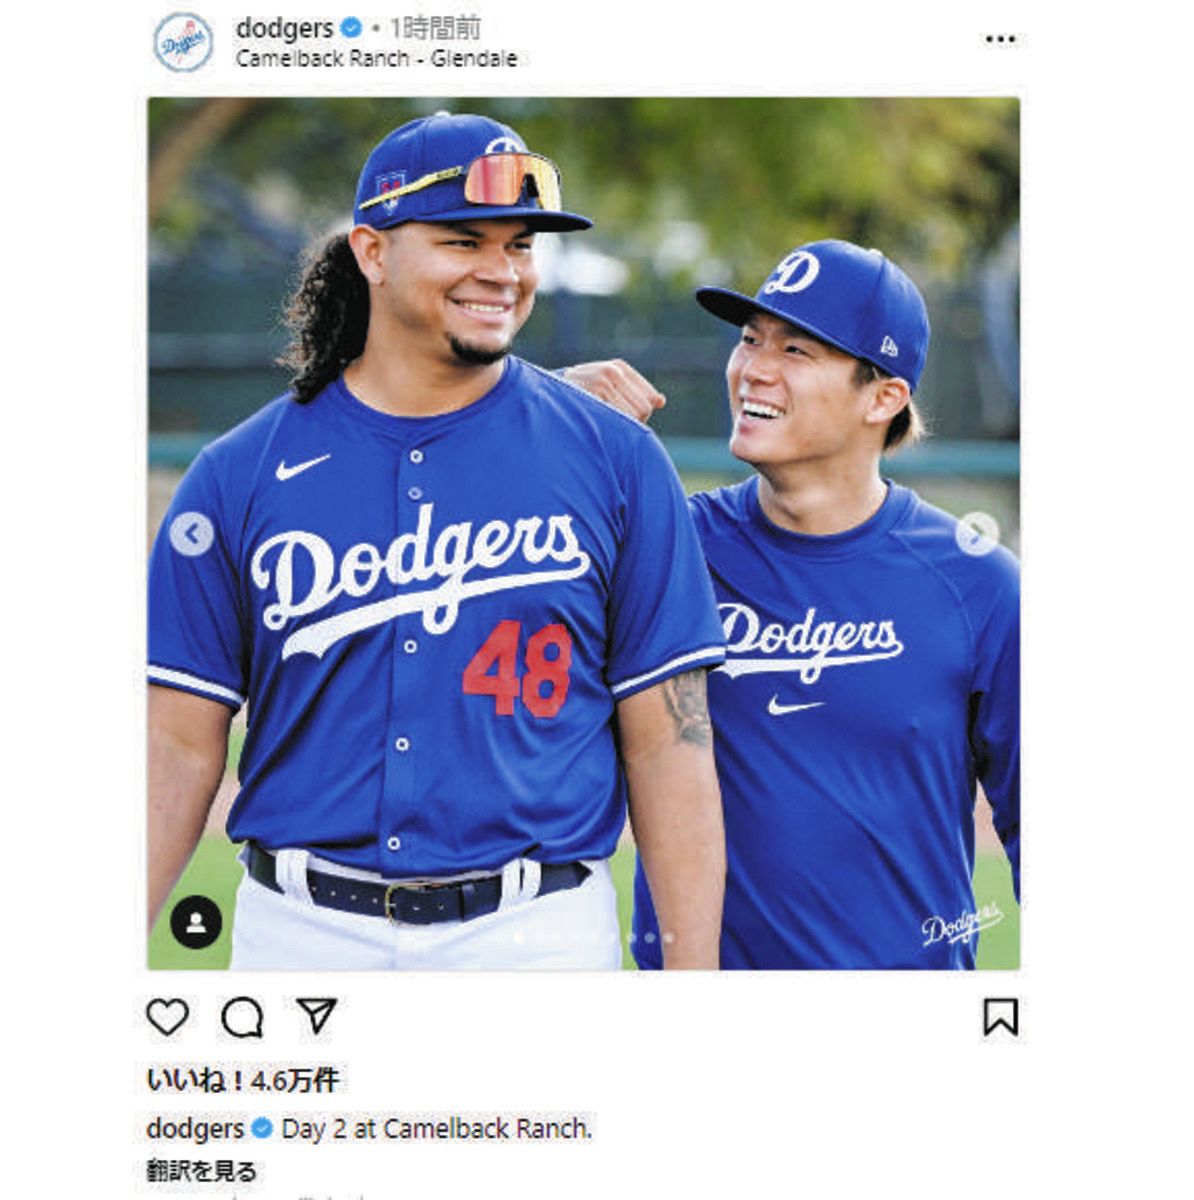Click the caption text Day 2 at Camelback Ranch
This screenshot has width=1194, height=1200.
(x=437, y=1129)
